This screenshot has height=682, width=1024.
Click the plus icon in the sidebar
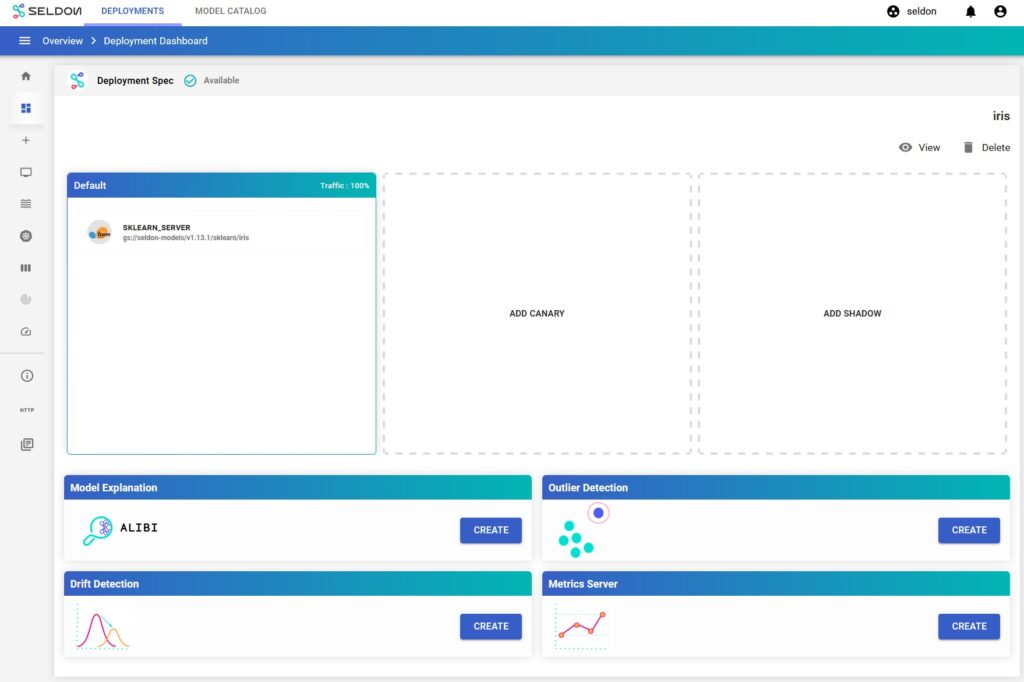click(x=26, y=140)
